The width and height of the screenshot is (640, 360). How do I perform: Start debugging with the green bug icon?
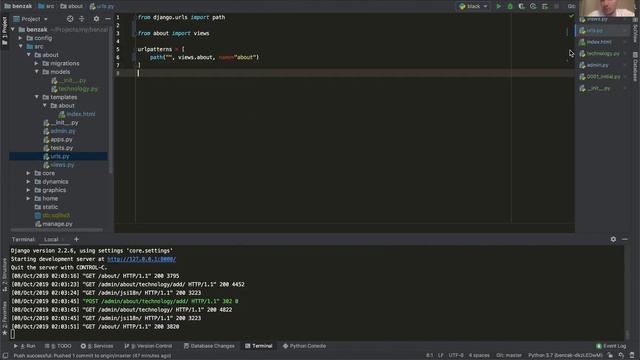pyautogui.click(x=510, y=6)
